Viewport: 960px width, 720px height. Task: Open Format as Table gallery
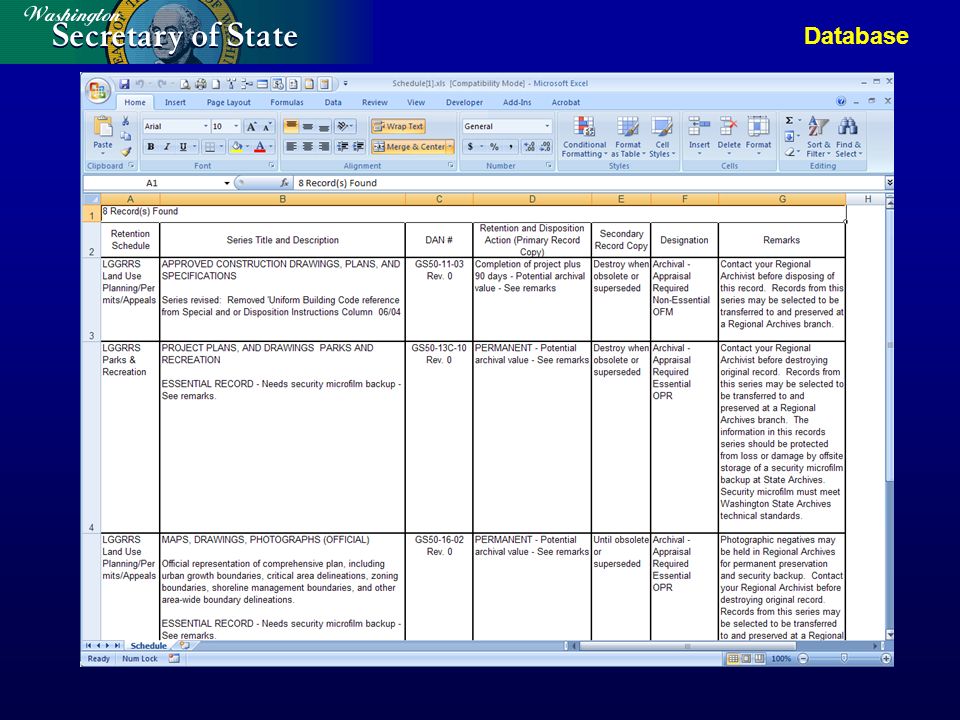click(628, 137)
